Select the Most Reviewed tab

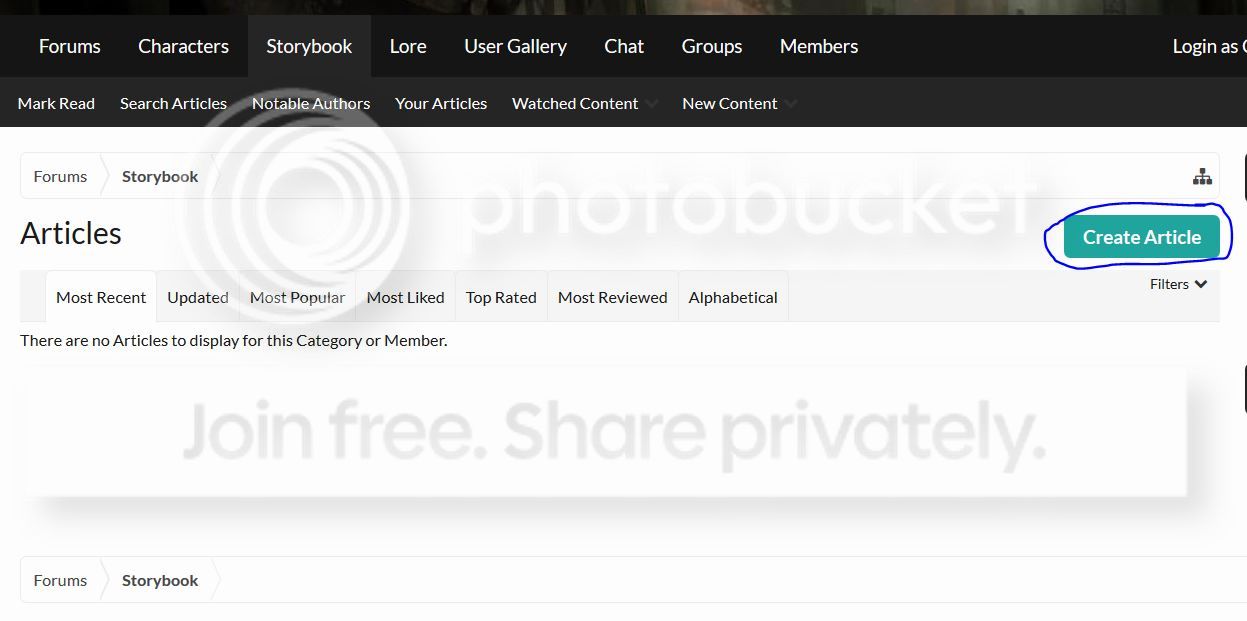[612, 297]
